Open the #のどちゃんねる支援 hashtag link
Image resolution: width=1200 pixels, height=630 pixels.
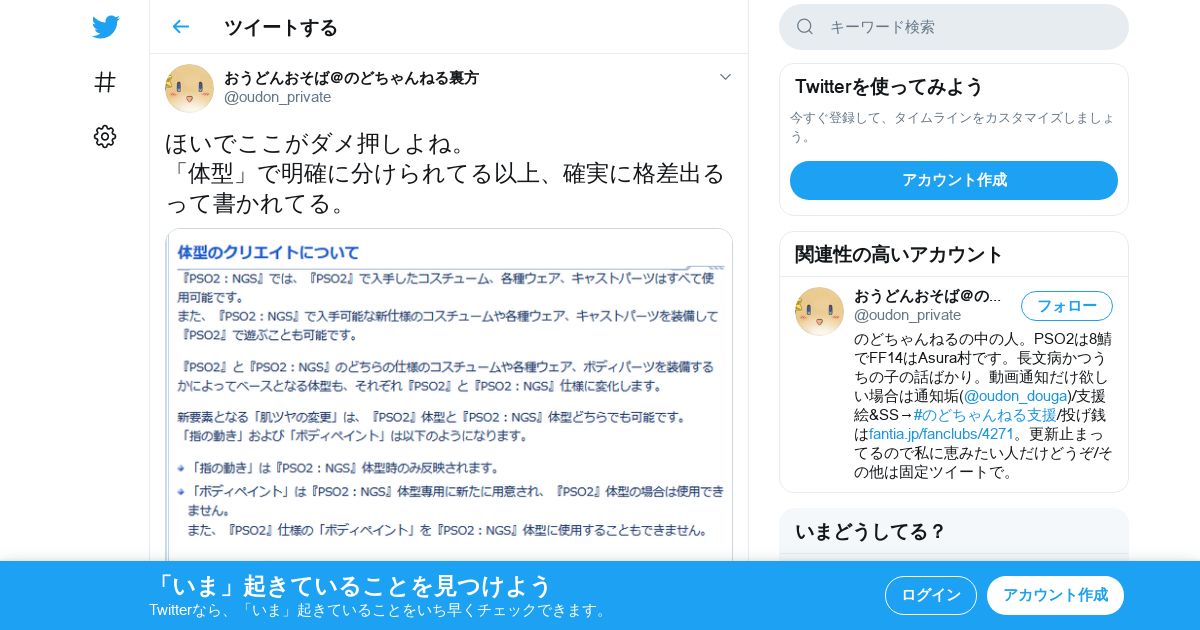984,415
